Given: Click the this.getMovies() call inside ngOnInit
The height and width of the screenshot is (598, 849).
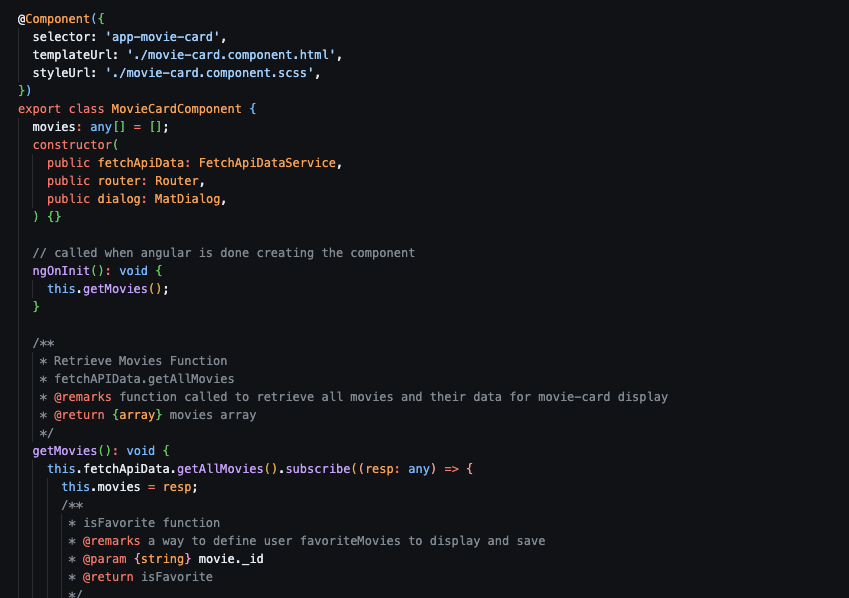Looking at the screenshot, I should 108,289.
